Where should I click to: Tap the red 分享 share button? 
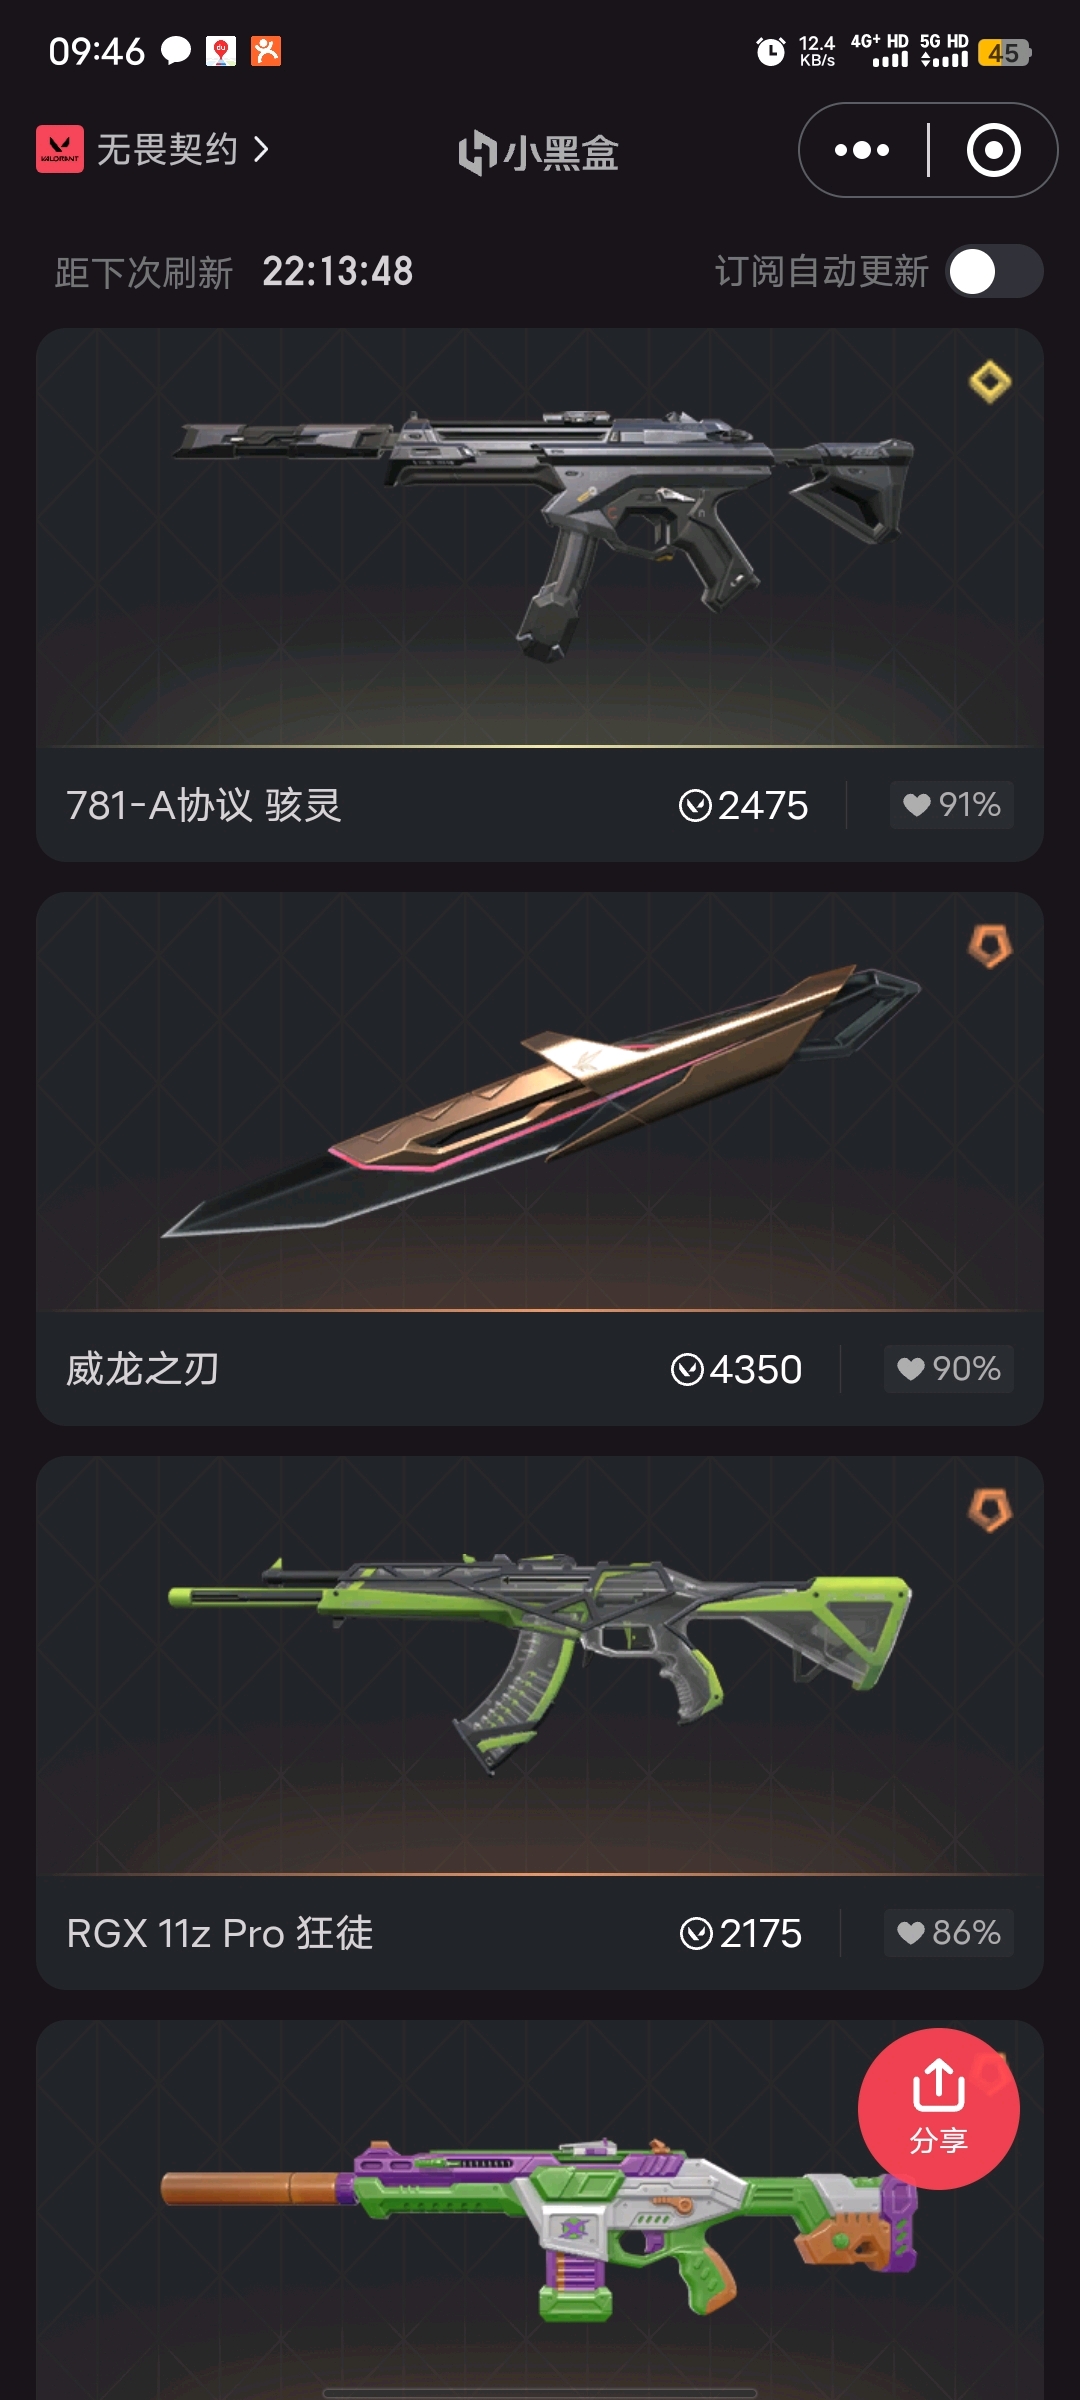tap(939, 2108)
